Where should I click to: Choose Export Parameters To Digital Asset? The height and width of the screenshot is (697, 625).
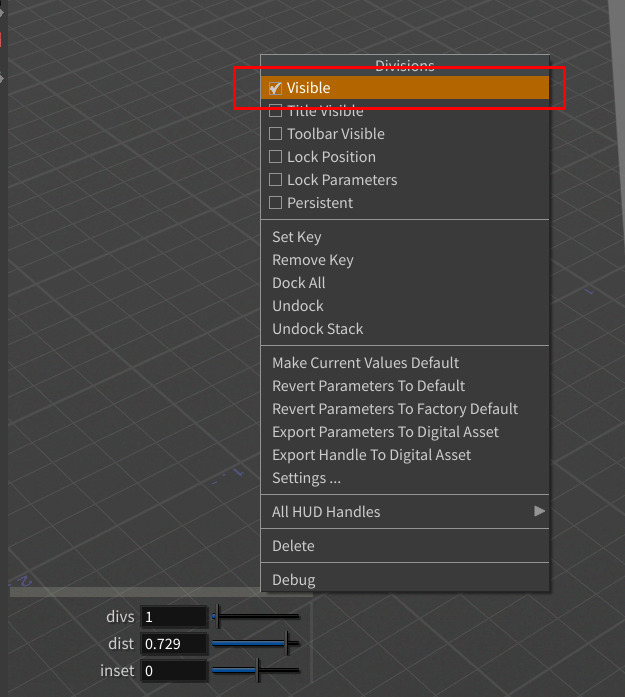click(x=405, y=433)
